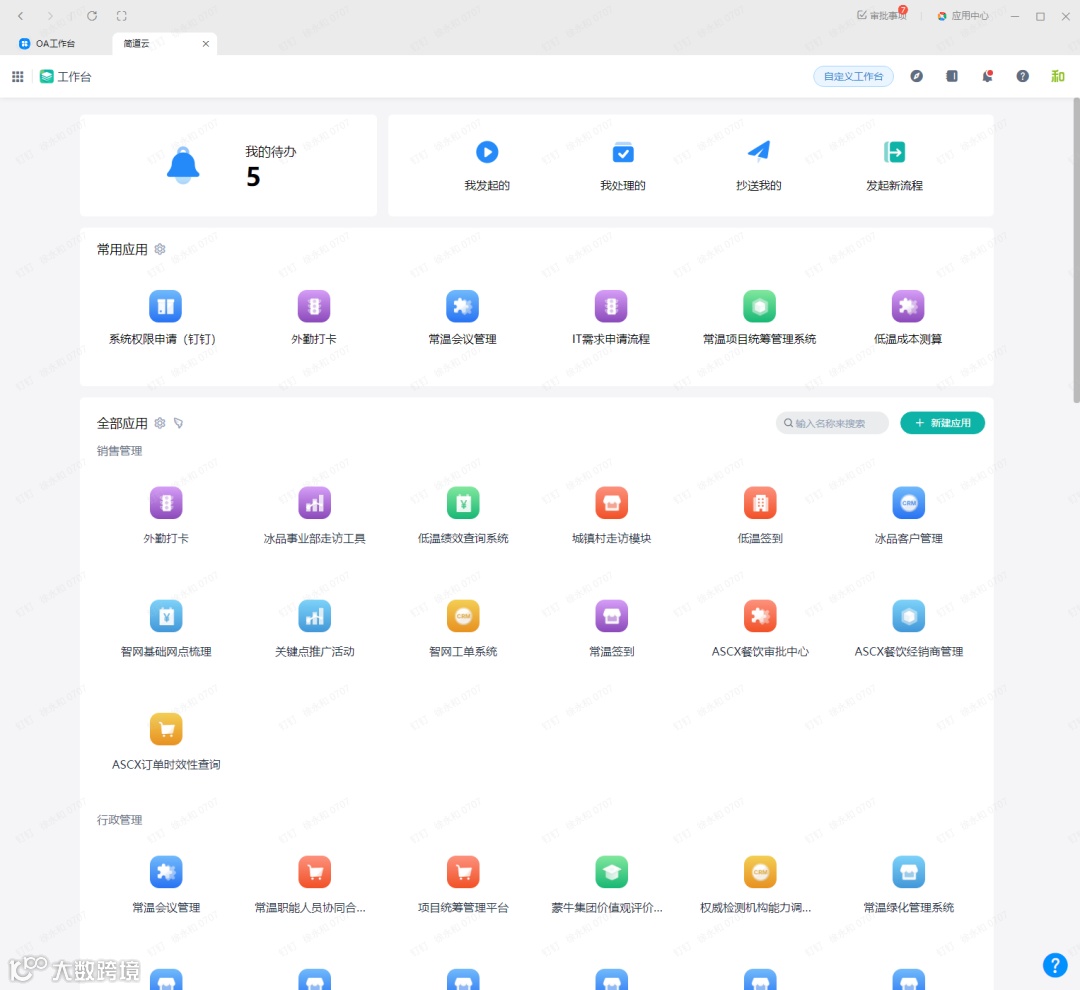The width and height of the screenshot is (1080, 990).
Task: Launch ASCX餐饮审批中心 app
Action: coord(760,616)
